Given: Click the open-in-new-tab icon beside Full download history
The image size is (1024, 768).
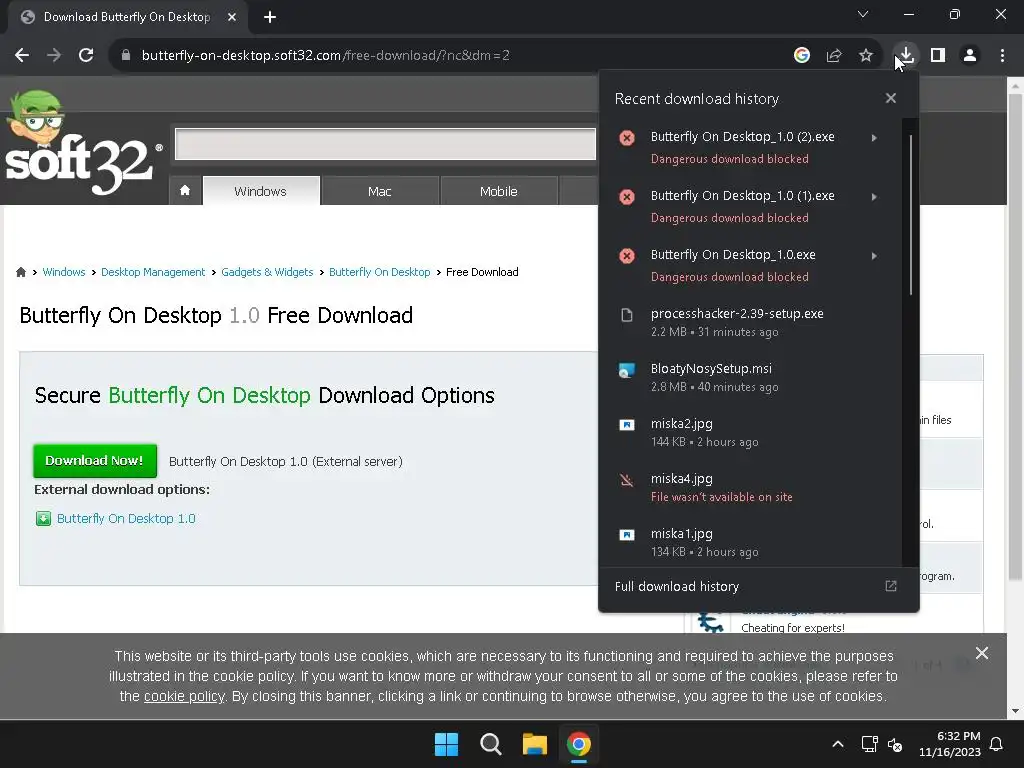Looking at the screenshot, I should (891, 586).
